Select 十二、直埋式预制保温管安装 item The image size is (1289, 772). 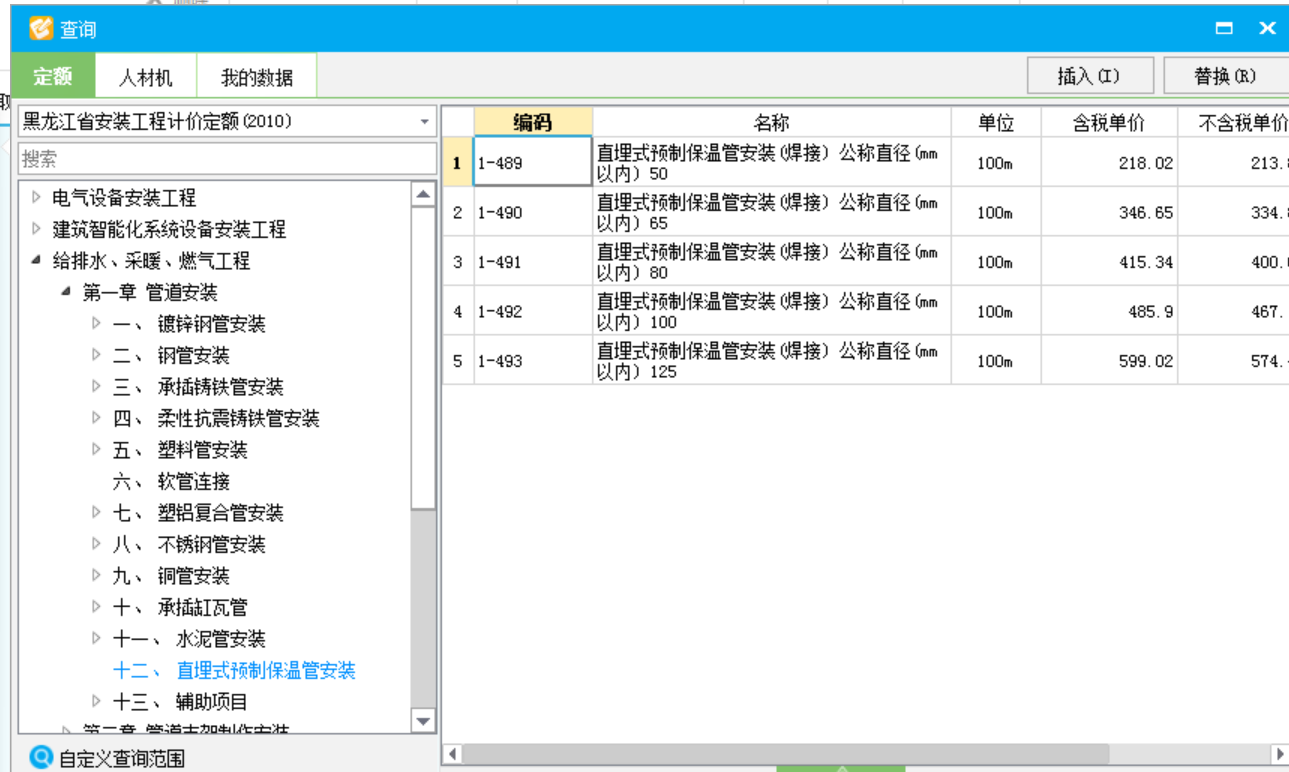pyautogui.click(x=234, y=670)
